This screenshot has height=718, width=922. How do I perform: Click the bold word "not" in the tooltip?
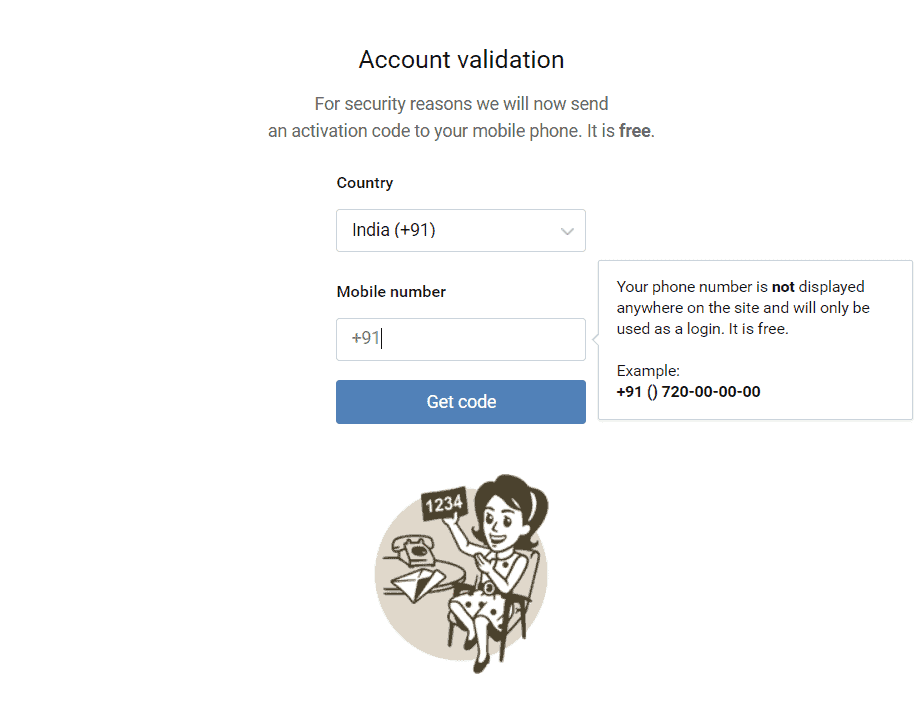783,287
